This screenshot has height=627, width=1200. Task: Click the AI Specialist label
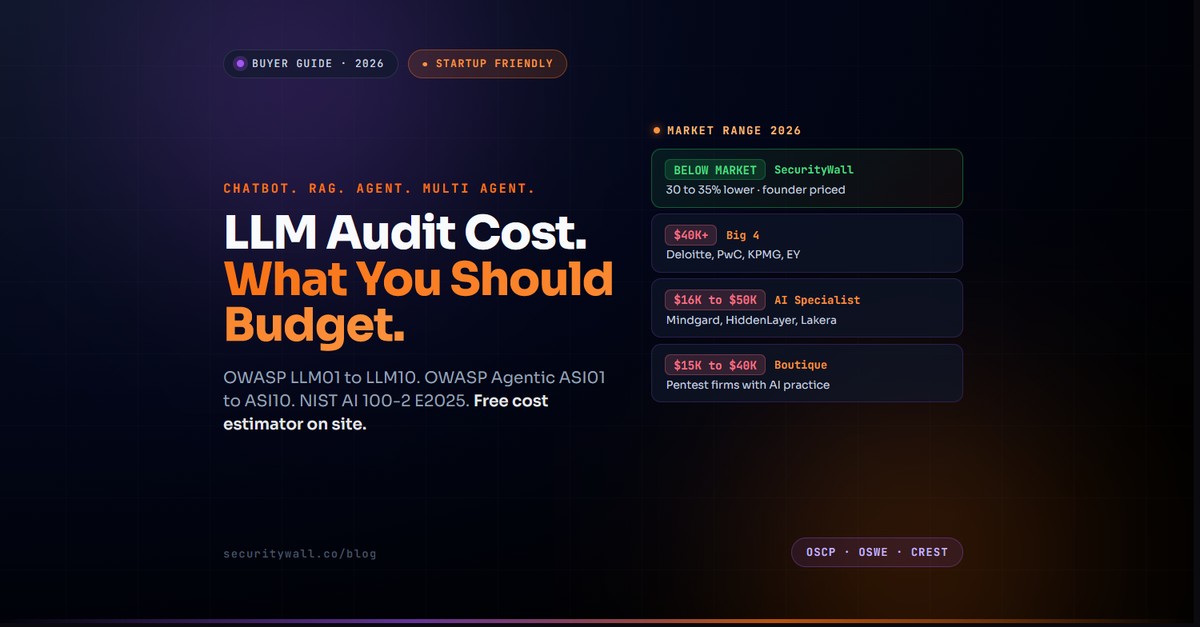pyautogui.click(x=817, y=300)
